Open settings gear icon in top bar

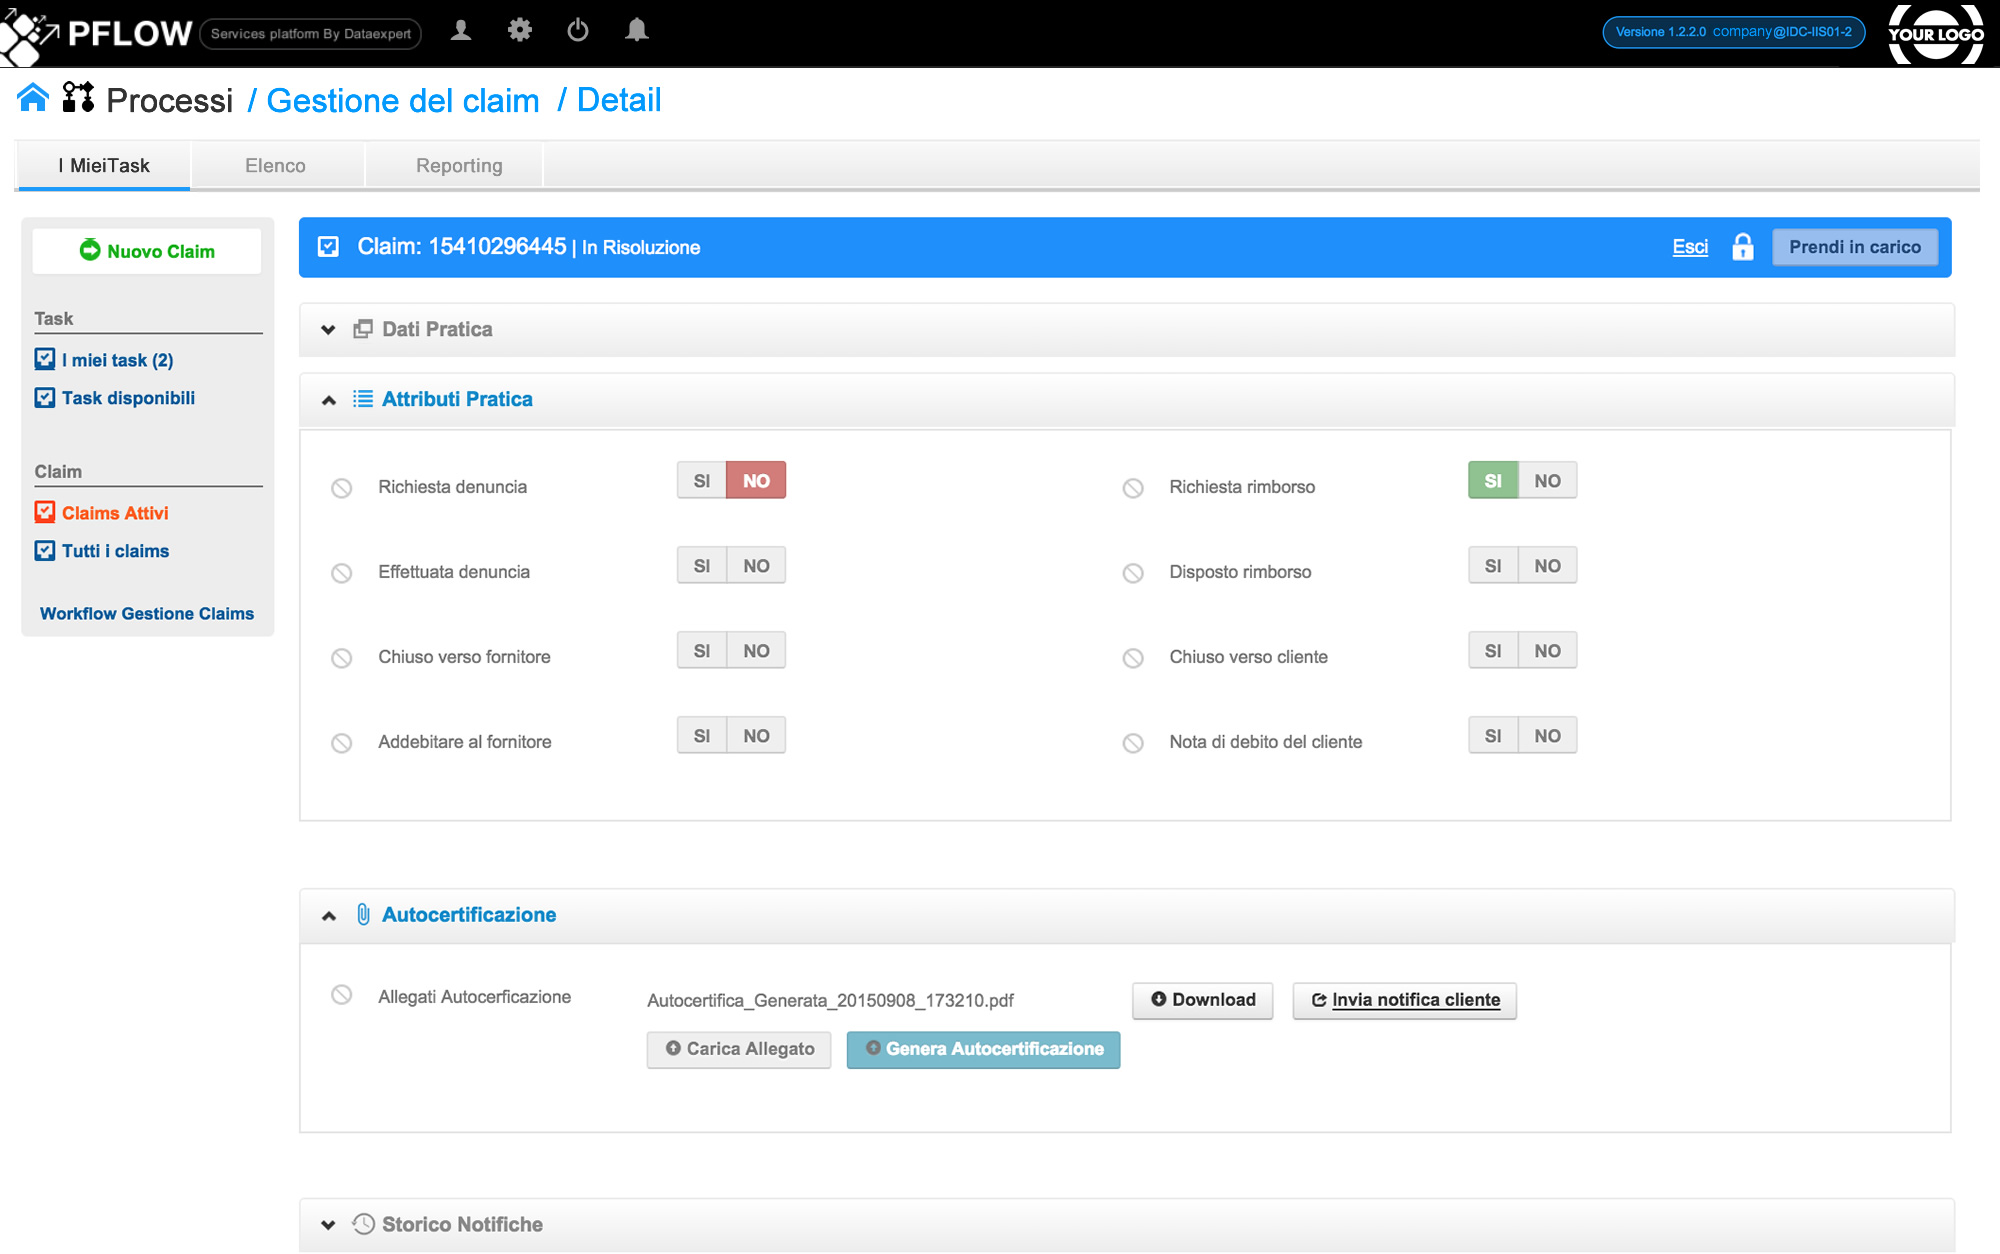pyautogui.click(x=519, y=31)
